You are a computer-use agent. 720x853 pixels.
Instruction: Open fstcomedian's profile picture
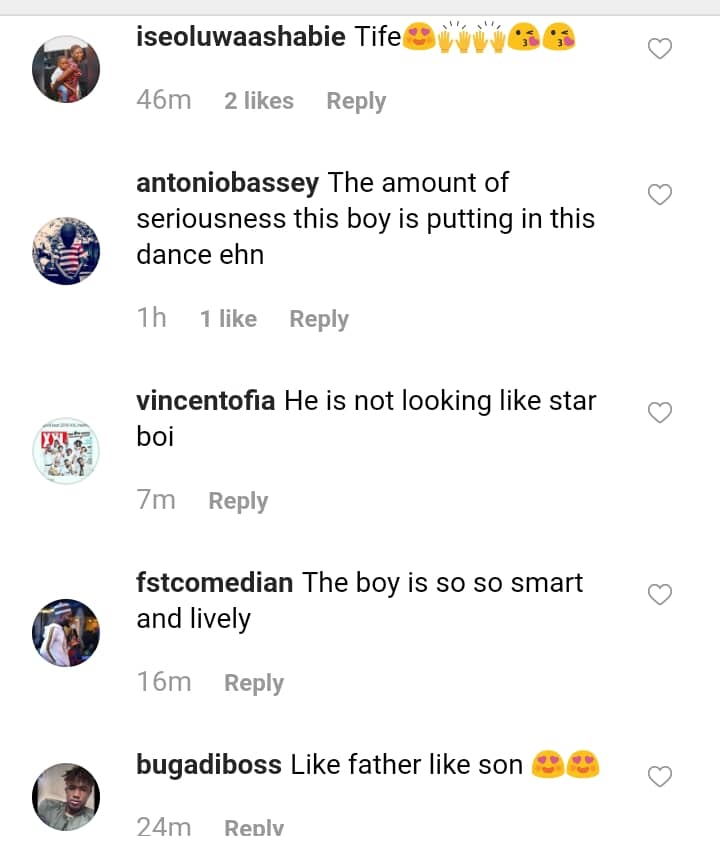66,633
